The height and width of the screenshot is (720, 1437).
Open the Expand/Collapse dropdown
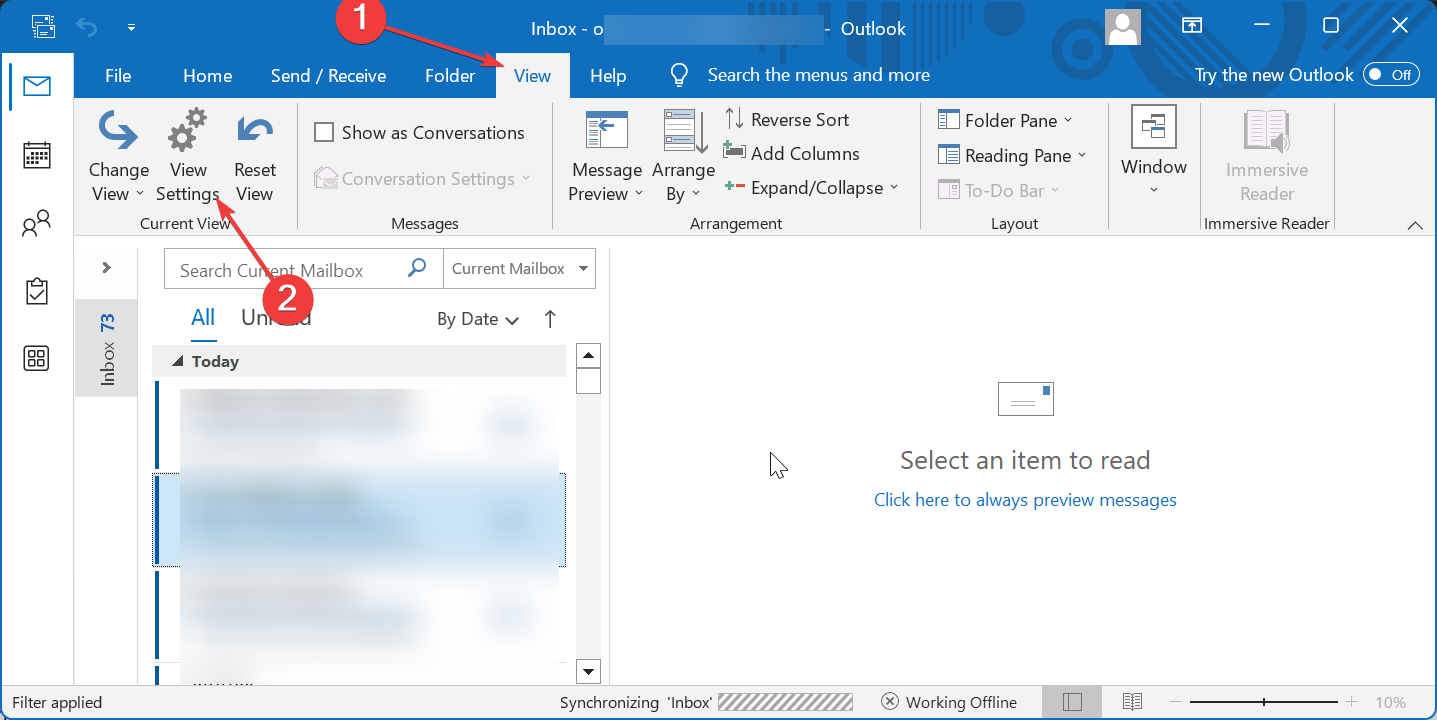[x=811, y=187]
